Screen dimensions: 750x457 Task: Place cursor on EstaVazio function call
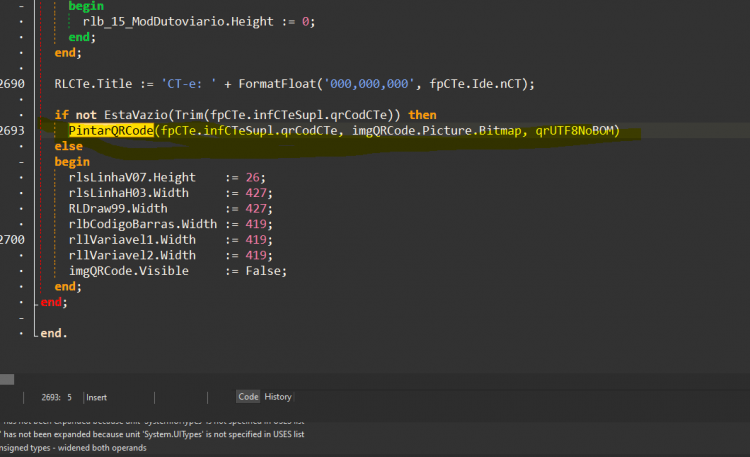pyautogui.click(x=136, y=115)
